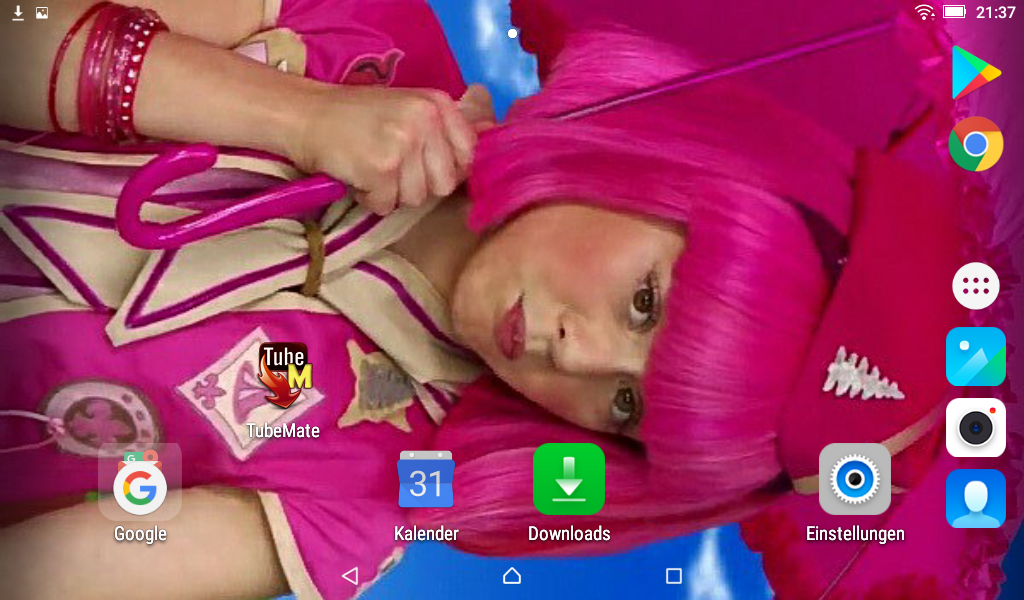Open Chrome browser
This screenshot has width=1024, height=600.
(976, 144)
